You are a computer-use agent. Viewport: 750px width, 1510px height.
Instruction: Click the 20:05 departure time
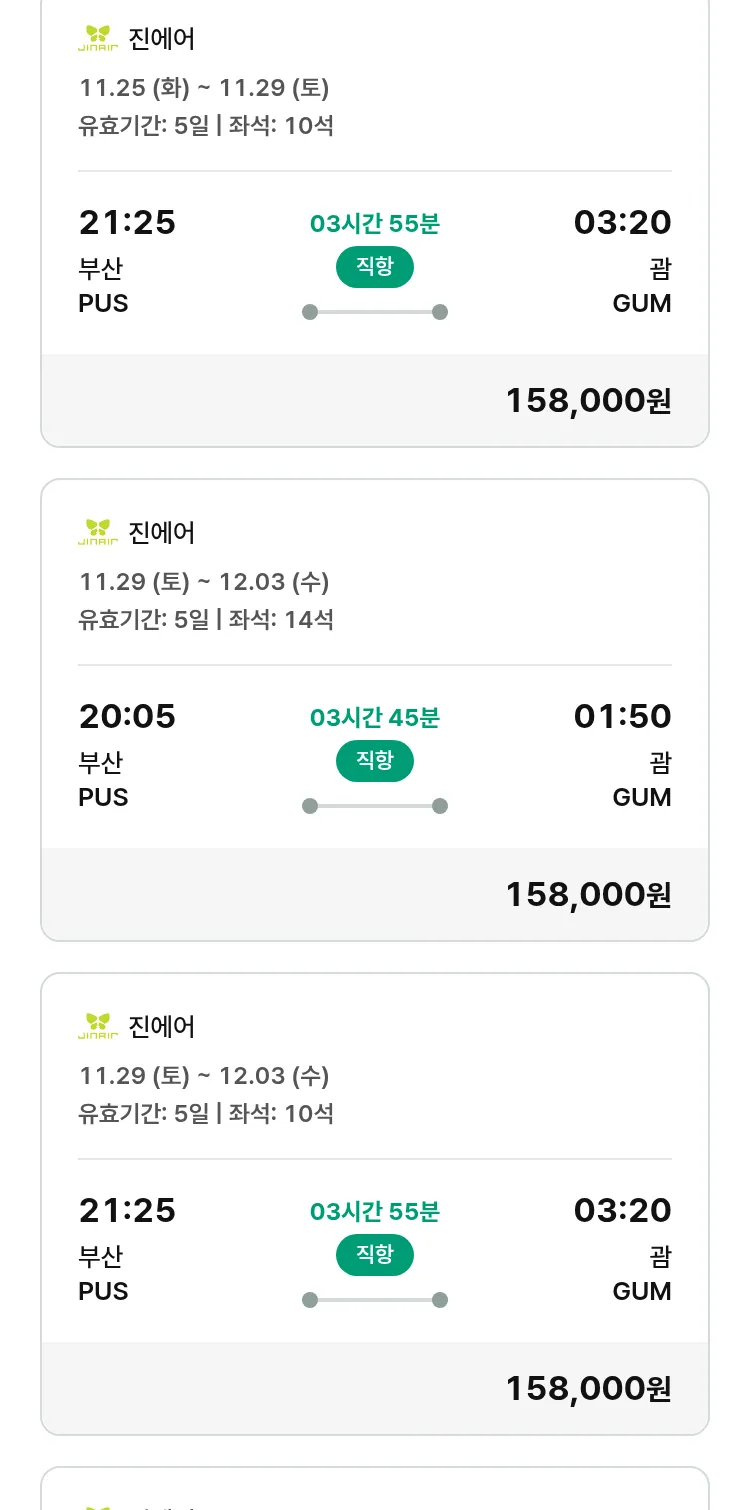[x=127, y=716]
